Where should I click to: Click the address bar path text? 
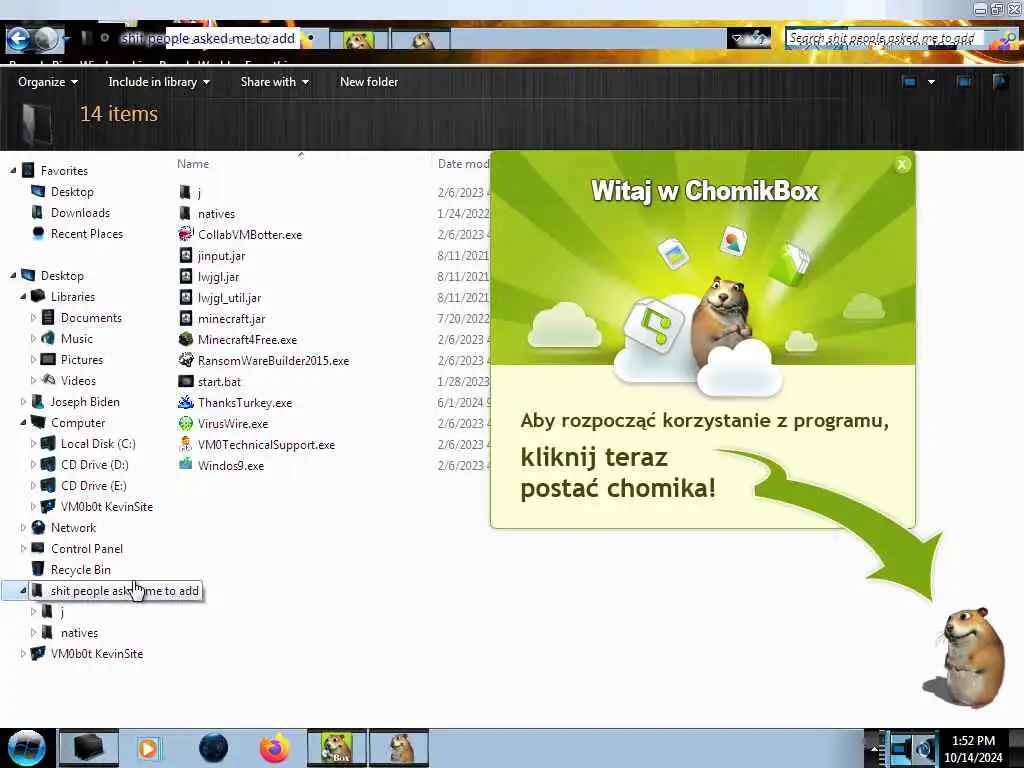click(208, 39)
